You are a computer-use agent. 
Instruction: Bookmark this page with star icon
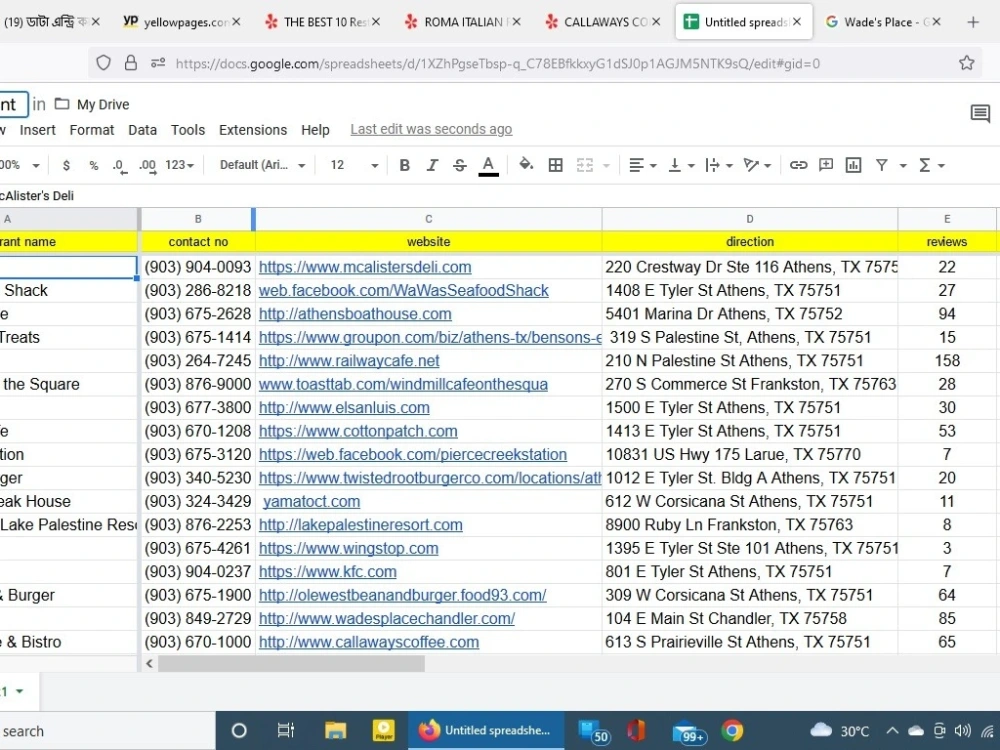[x=966, y=62]
